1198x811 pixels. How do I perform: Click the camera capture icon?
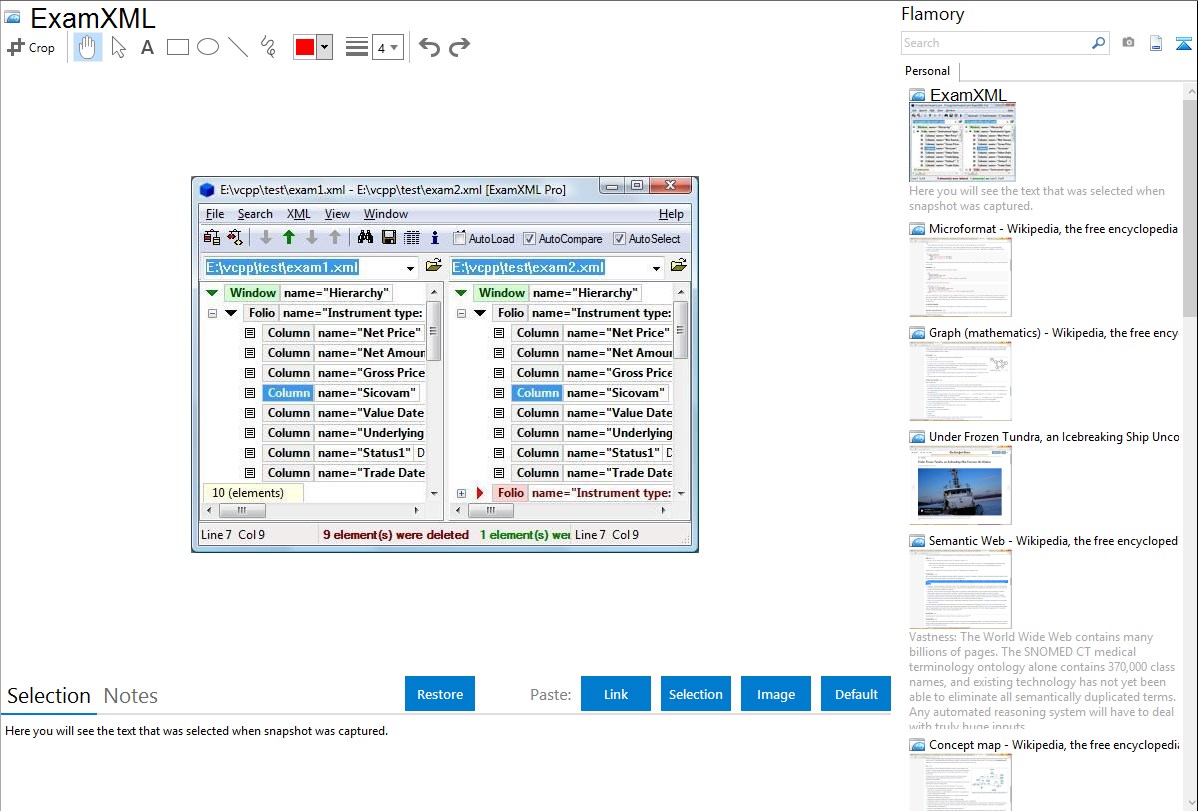1128,43
